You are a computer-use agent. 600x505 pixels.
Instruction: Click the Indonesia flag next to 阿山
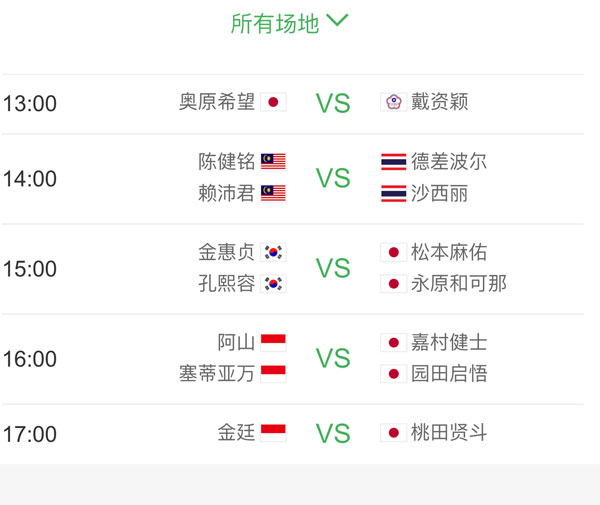click(x=273, y=342)
